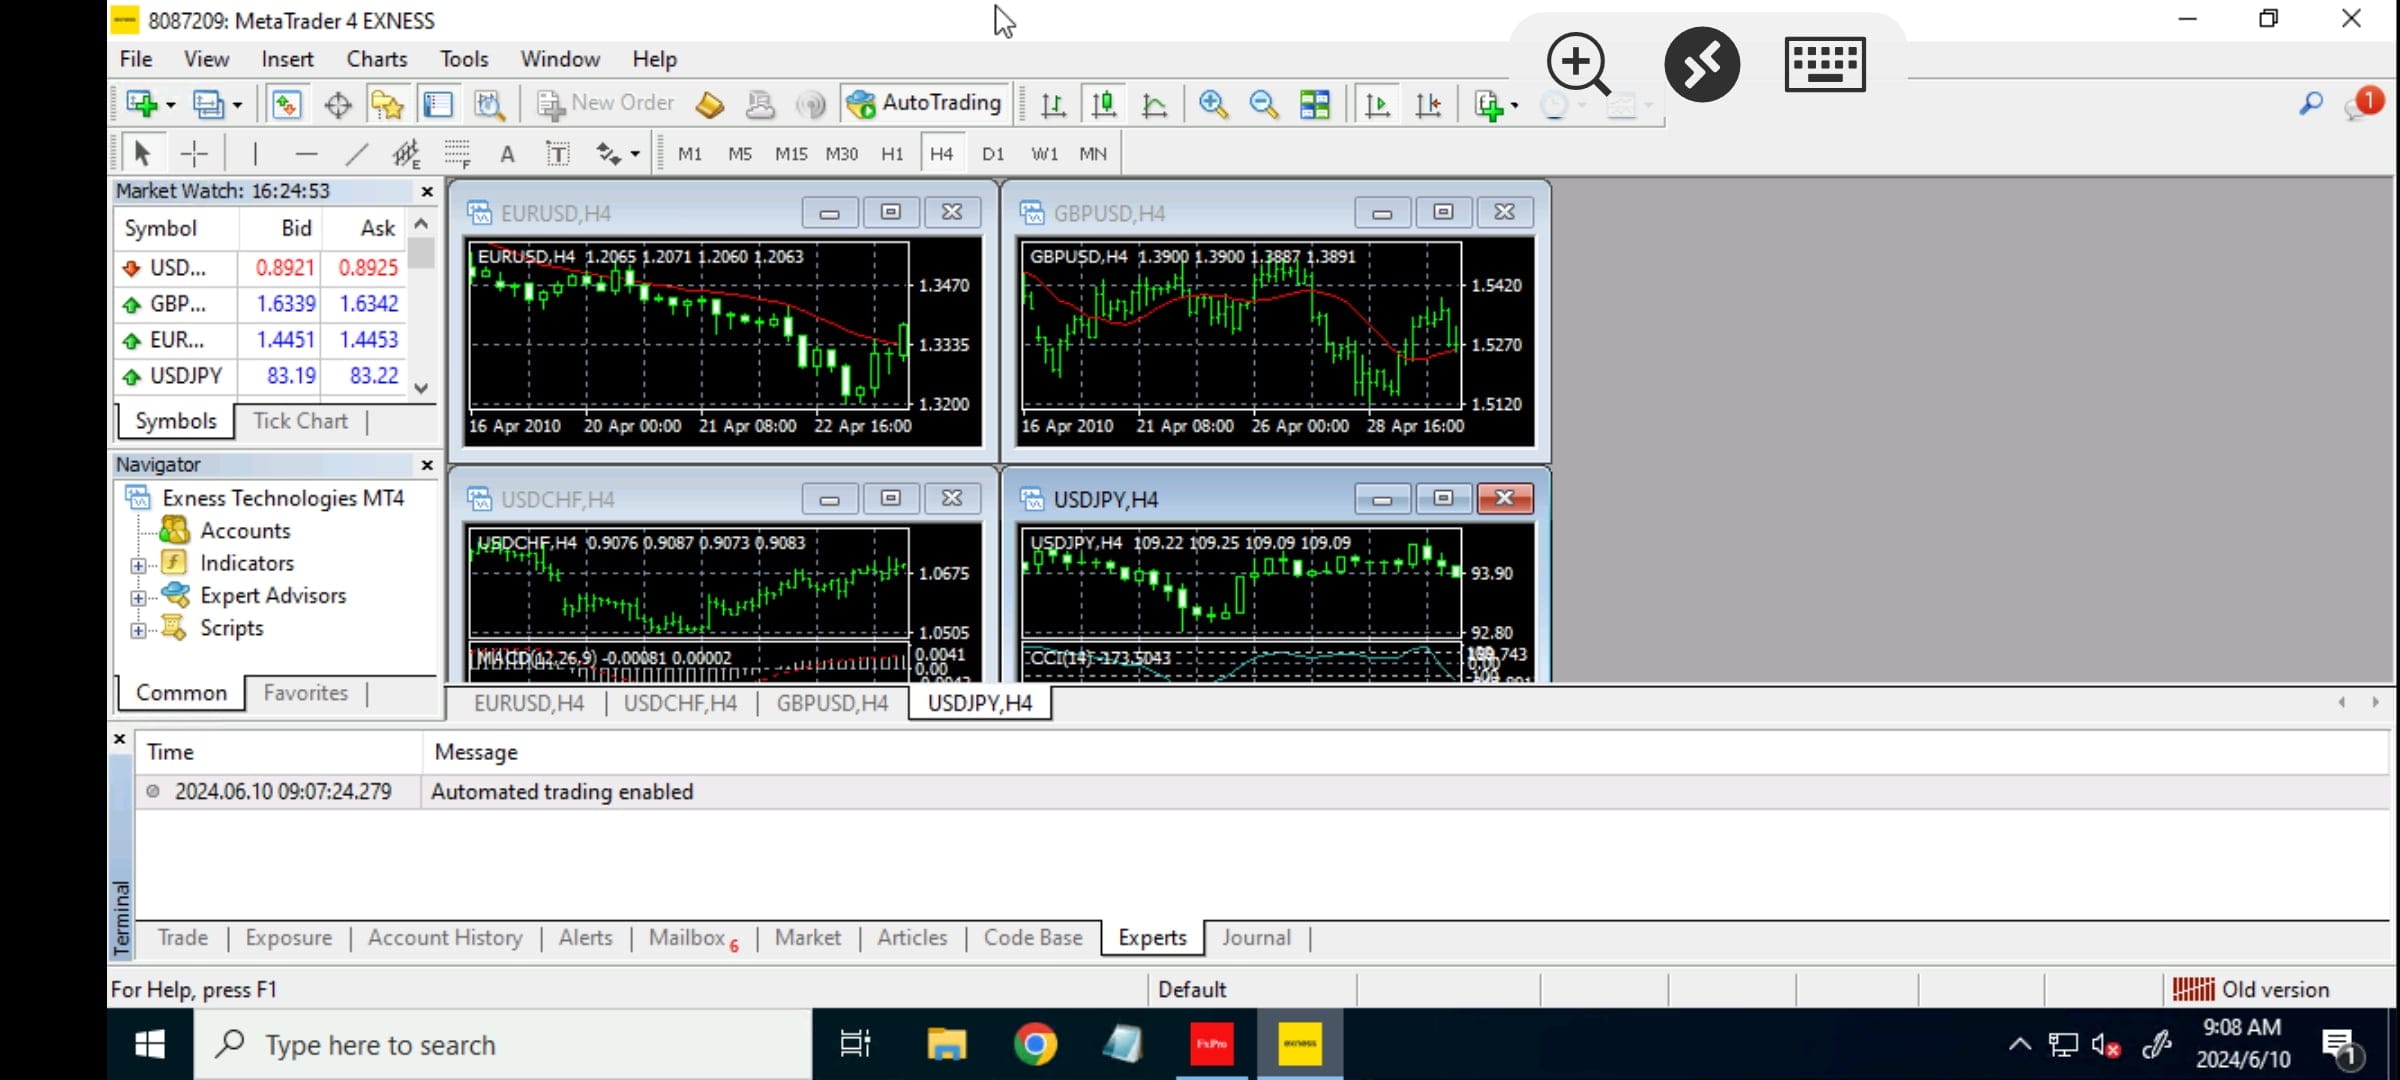Click the zoom in chart icon
The width and height of the screenshot is (2400, 1080).
click(x=1213, y=104)
